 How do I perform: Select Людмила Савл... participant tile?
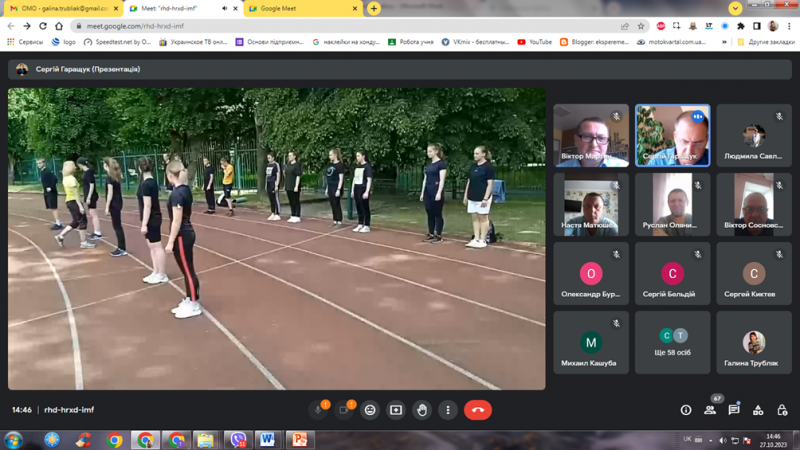pyautogui.click(x=754, y=135)
